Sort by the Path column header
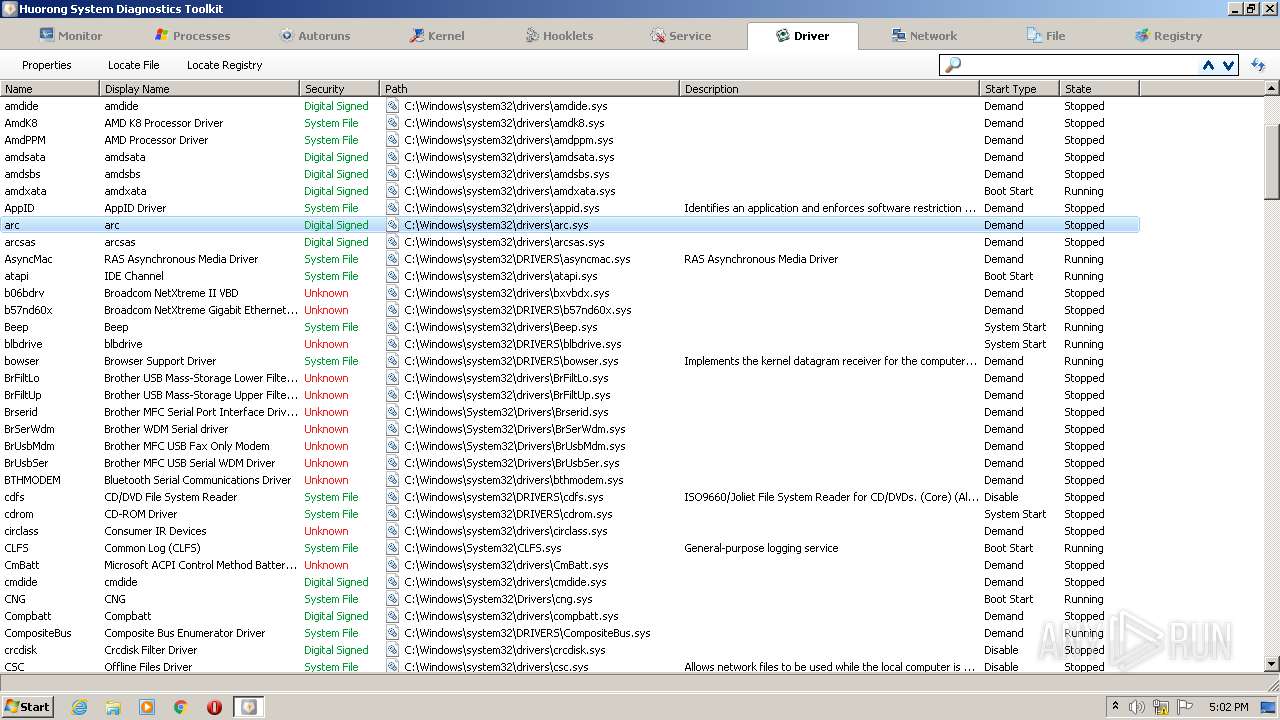The height and width of the screenshot is (720, 1280). pyautogui.click(x=530, y=89)
